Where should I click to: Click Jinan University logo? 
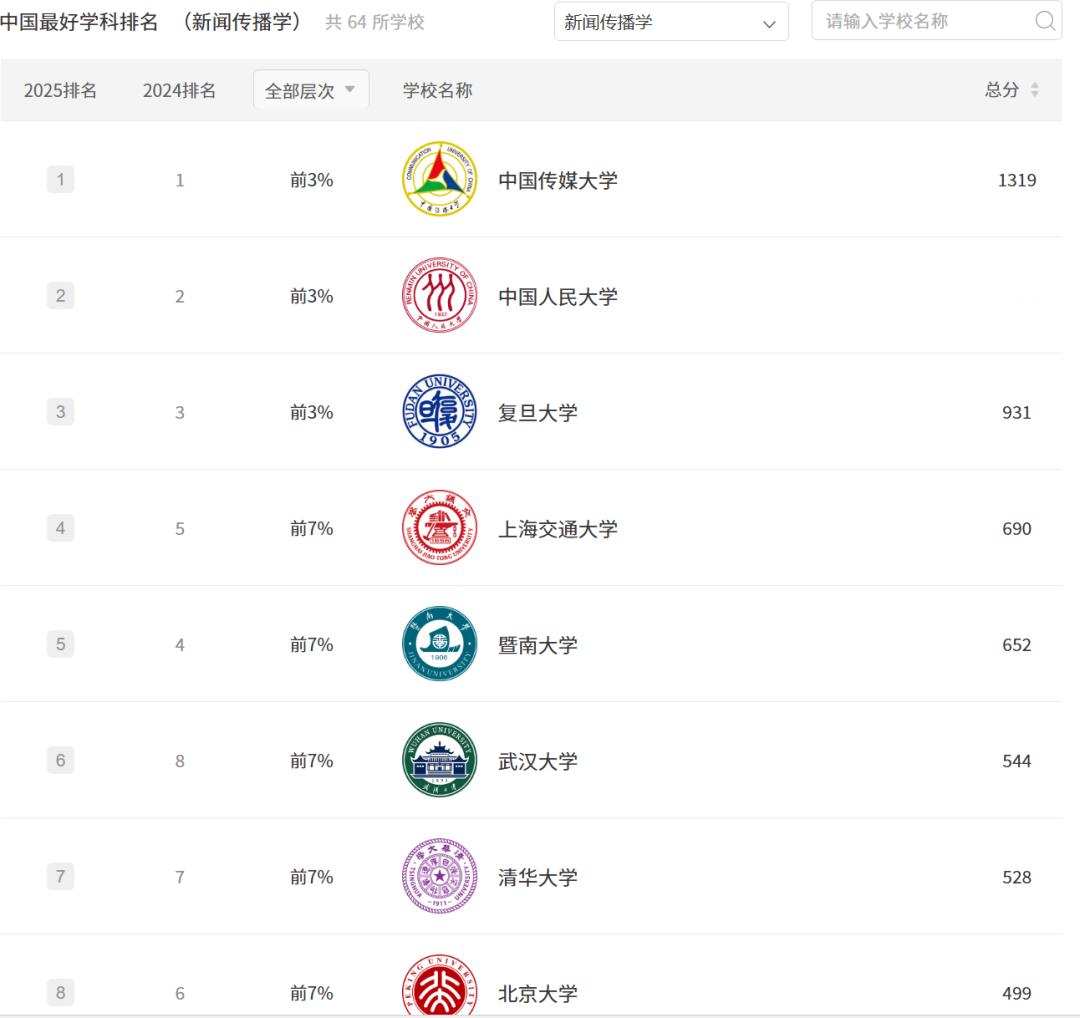(x=439, y=644)
